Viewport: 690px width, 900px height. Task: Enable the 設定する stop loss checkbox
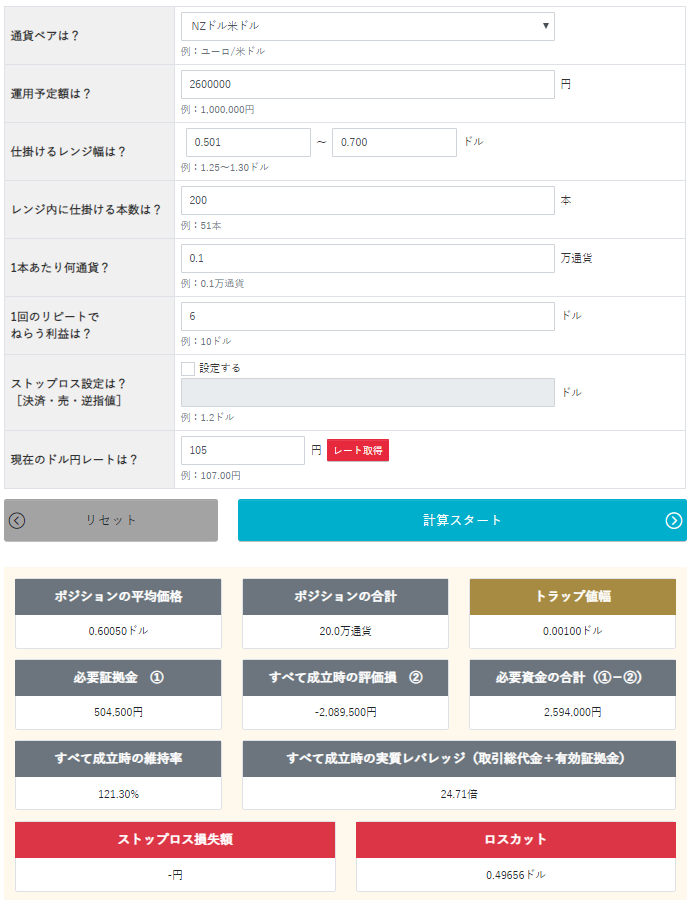click(x=188, y=368)
